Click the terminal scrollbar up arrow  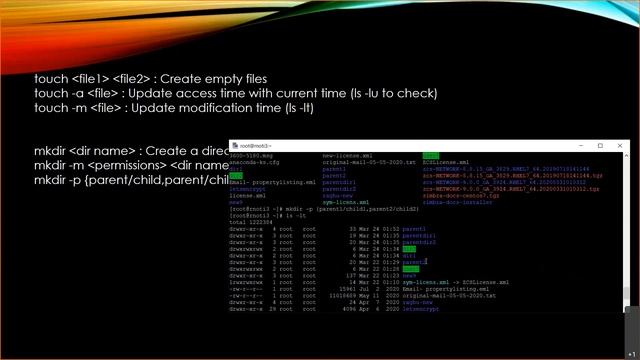click(x=627, y=156)
